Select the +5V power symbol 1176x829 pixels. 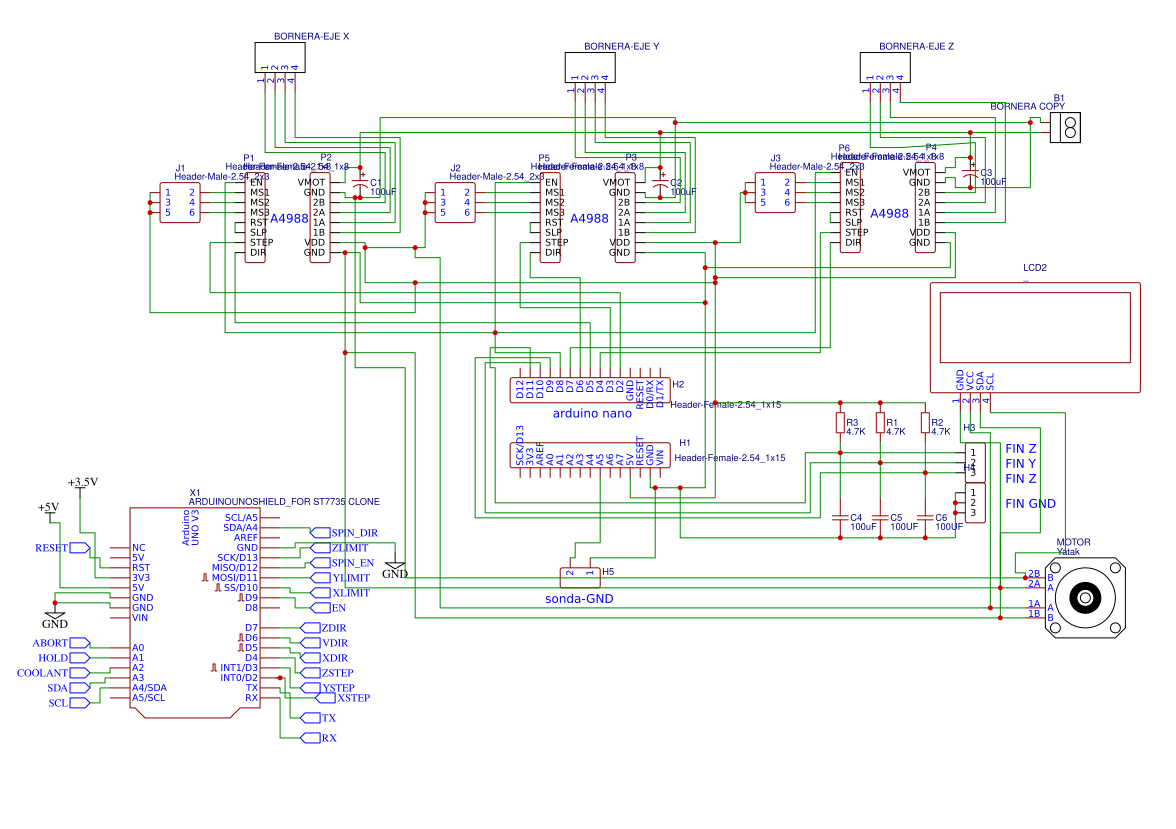pos(49,509)
